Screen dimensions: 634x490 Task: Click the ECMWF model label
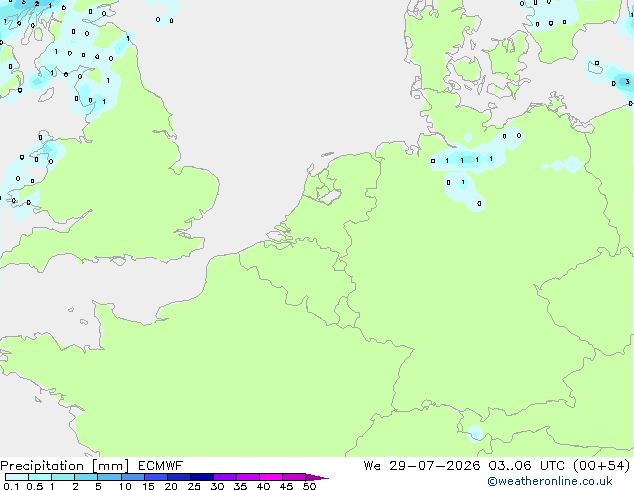pyautogui.click(x=161, y=466)
